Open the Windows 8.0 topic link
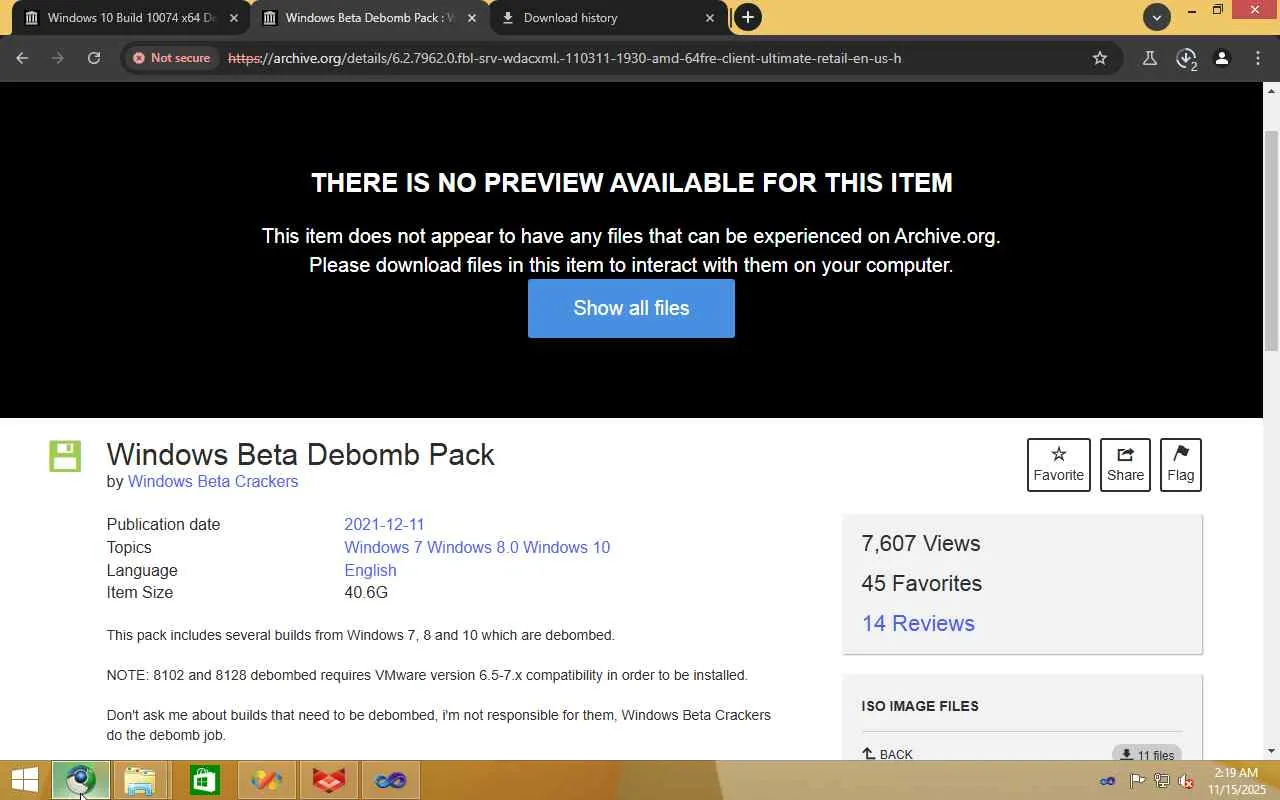 click(x=473, y=547)
